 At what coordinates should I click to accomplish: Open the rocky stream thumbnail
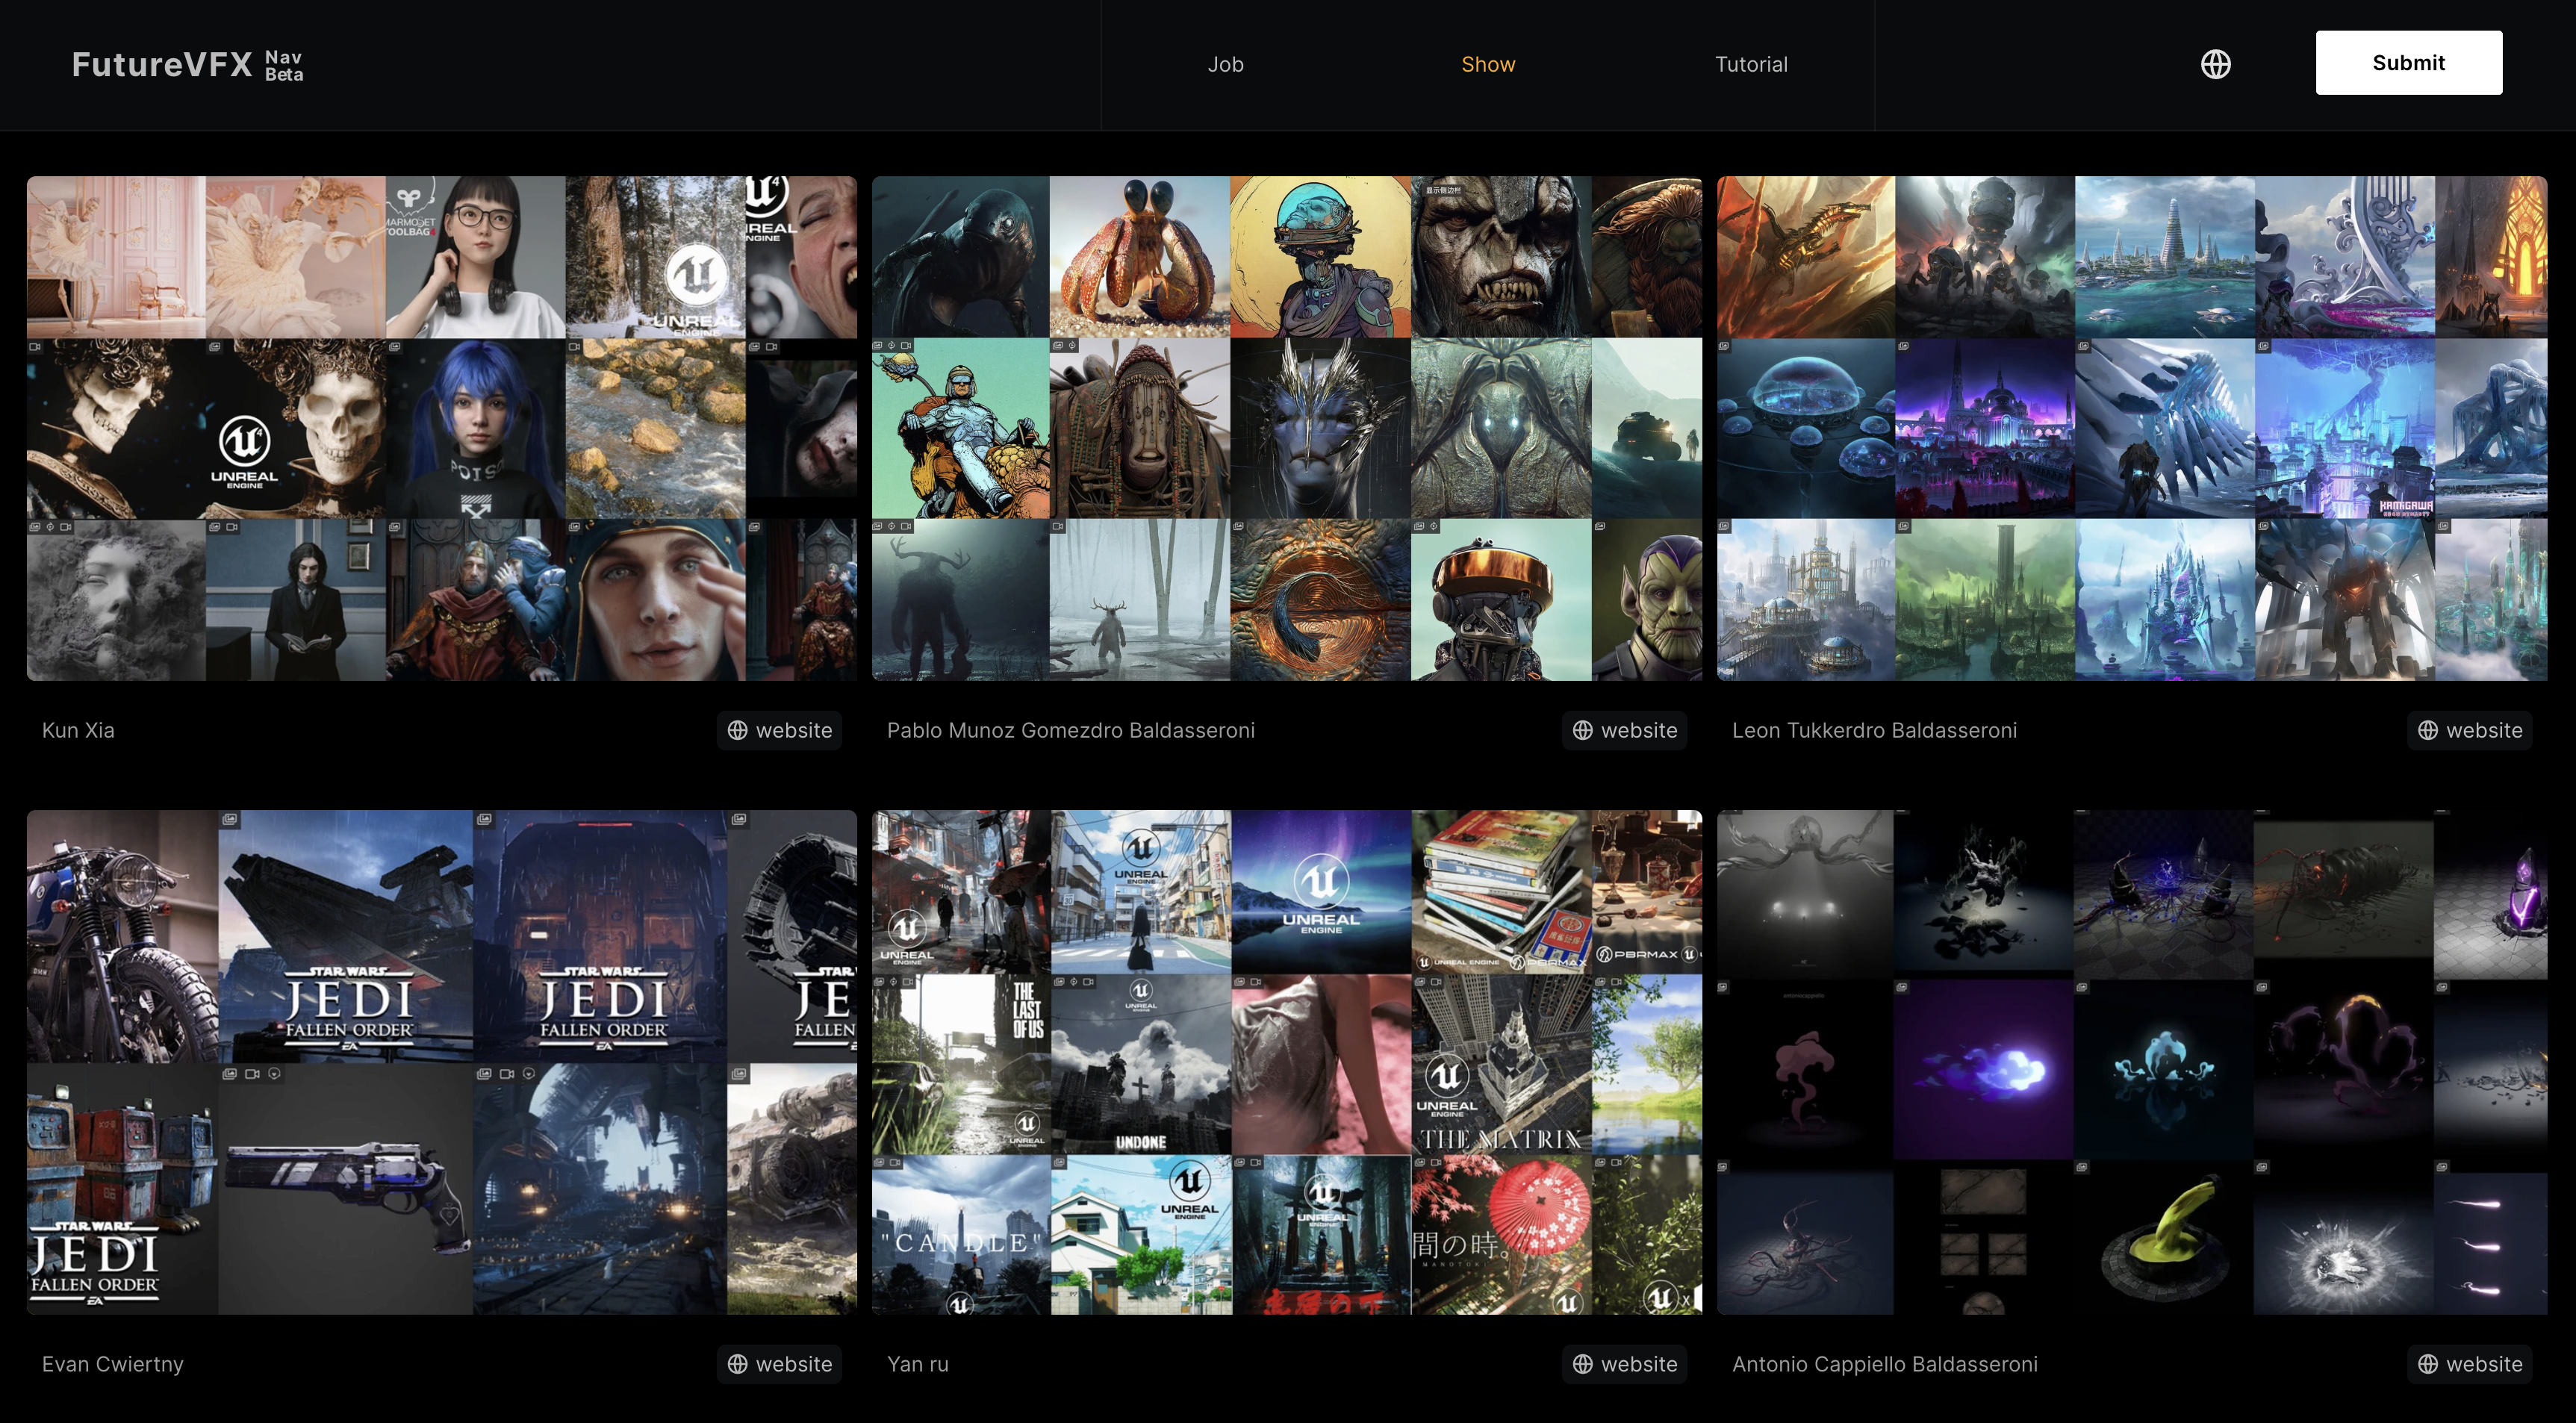coord(655,429)
